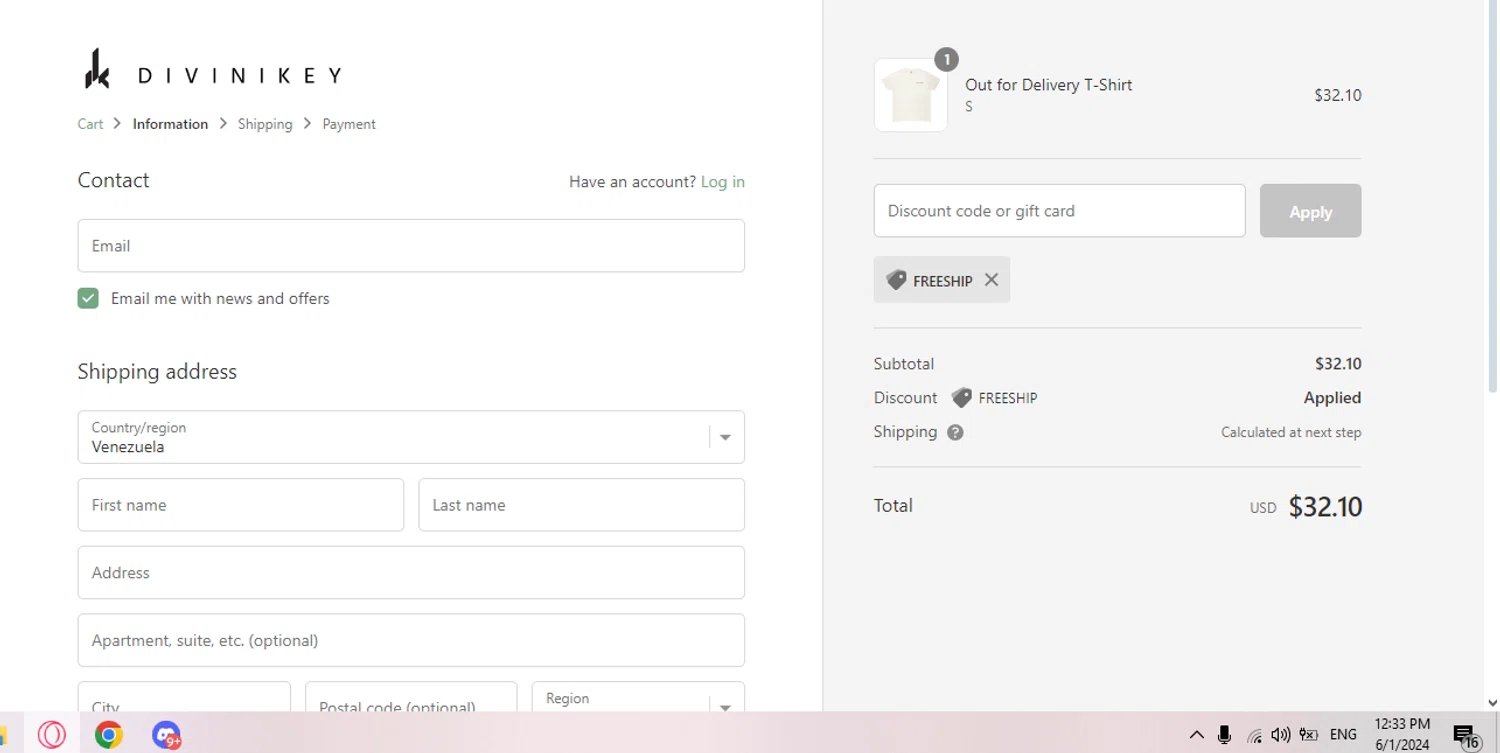The width and height of the screenshot is (1500, 753).
Task: Click the Log in link
Action: point(722,182)
